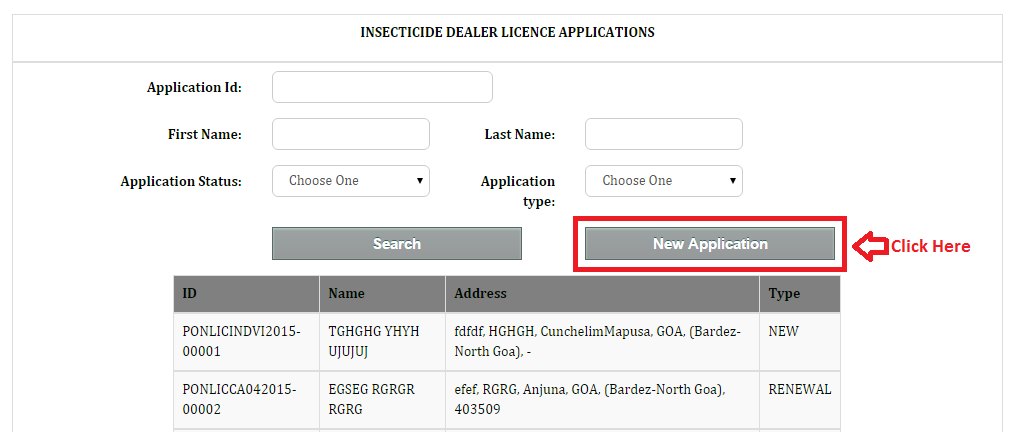Click the ID column header
This screenshot has height=432, width=1016.
coord(246,293)
